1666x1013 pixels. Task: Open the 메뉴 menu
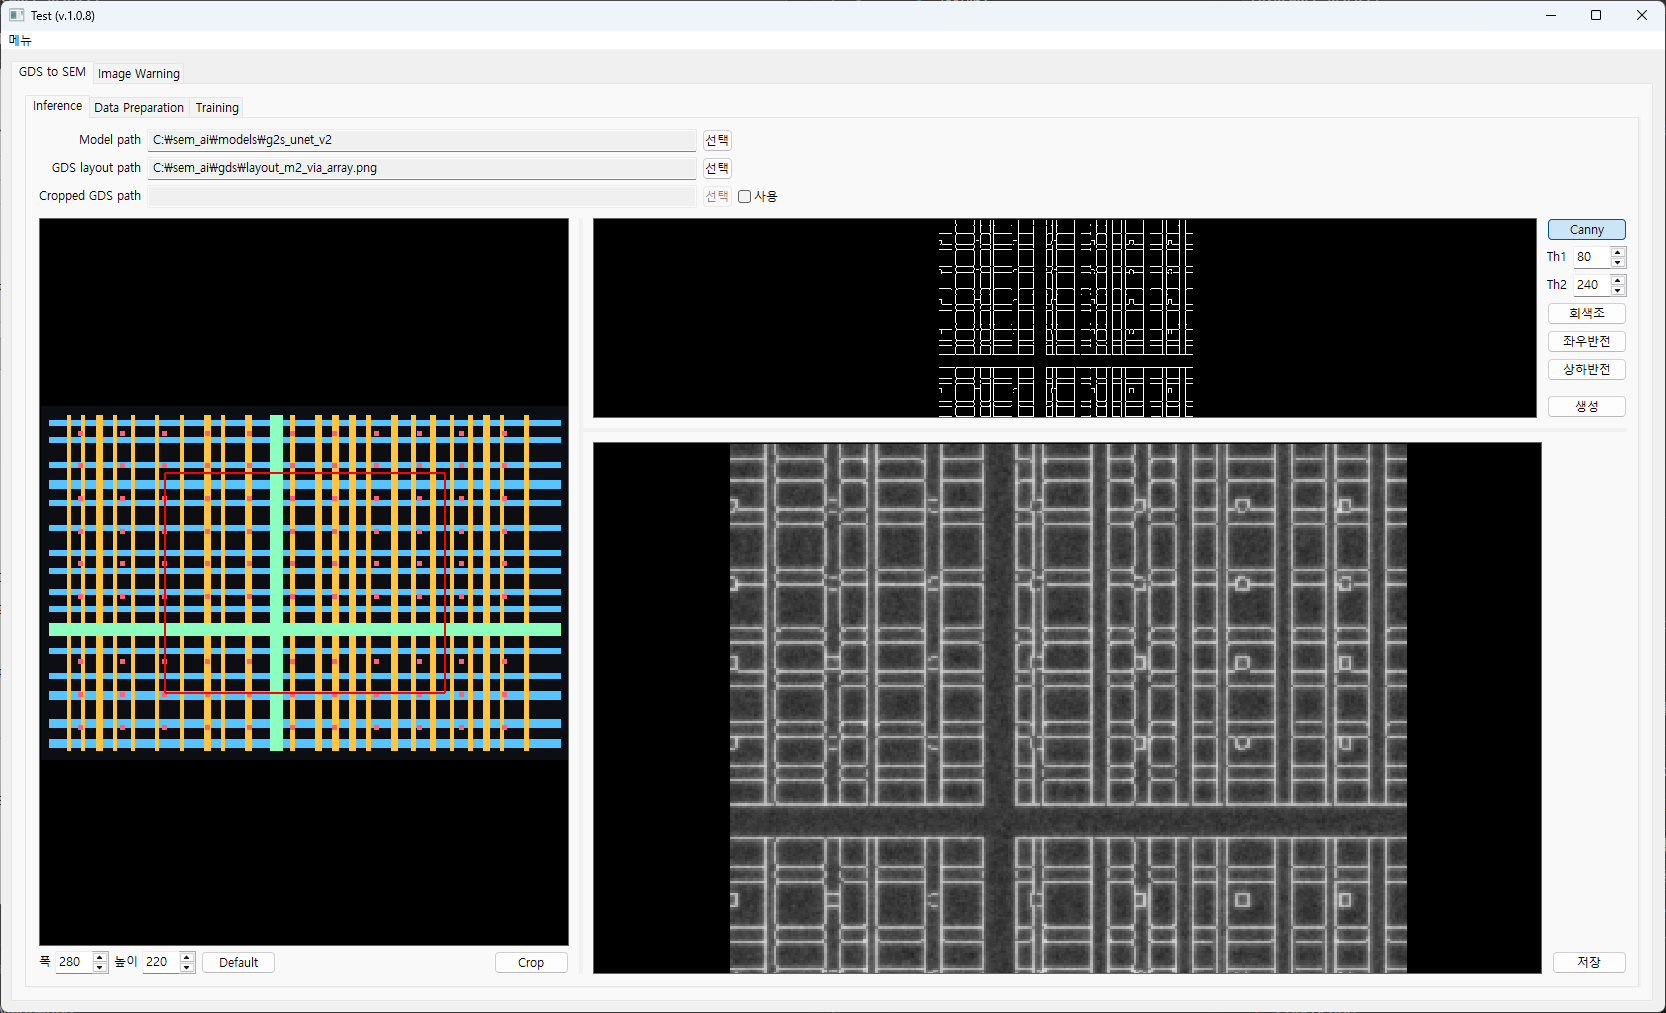(x=20, y=40)
